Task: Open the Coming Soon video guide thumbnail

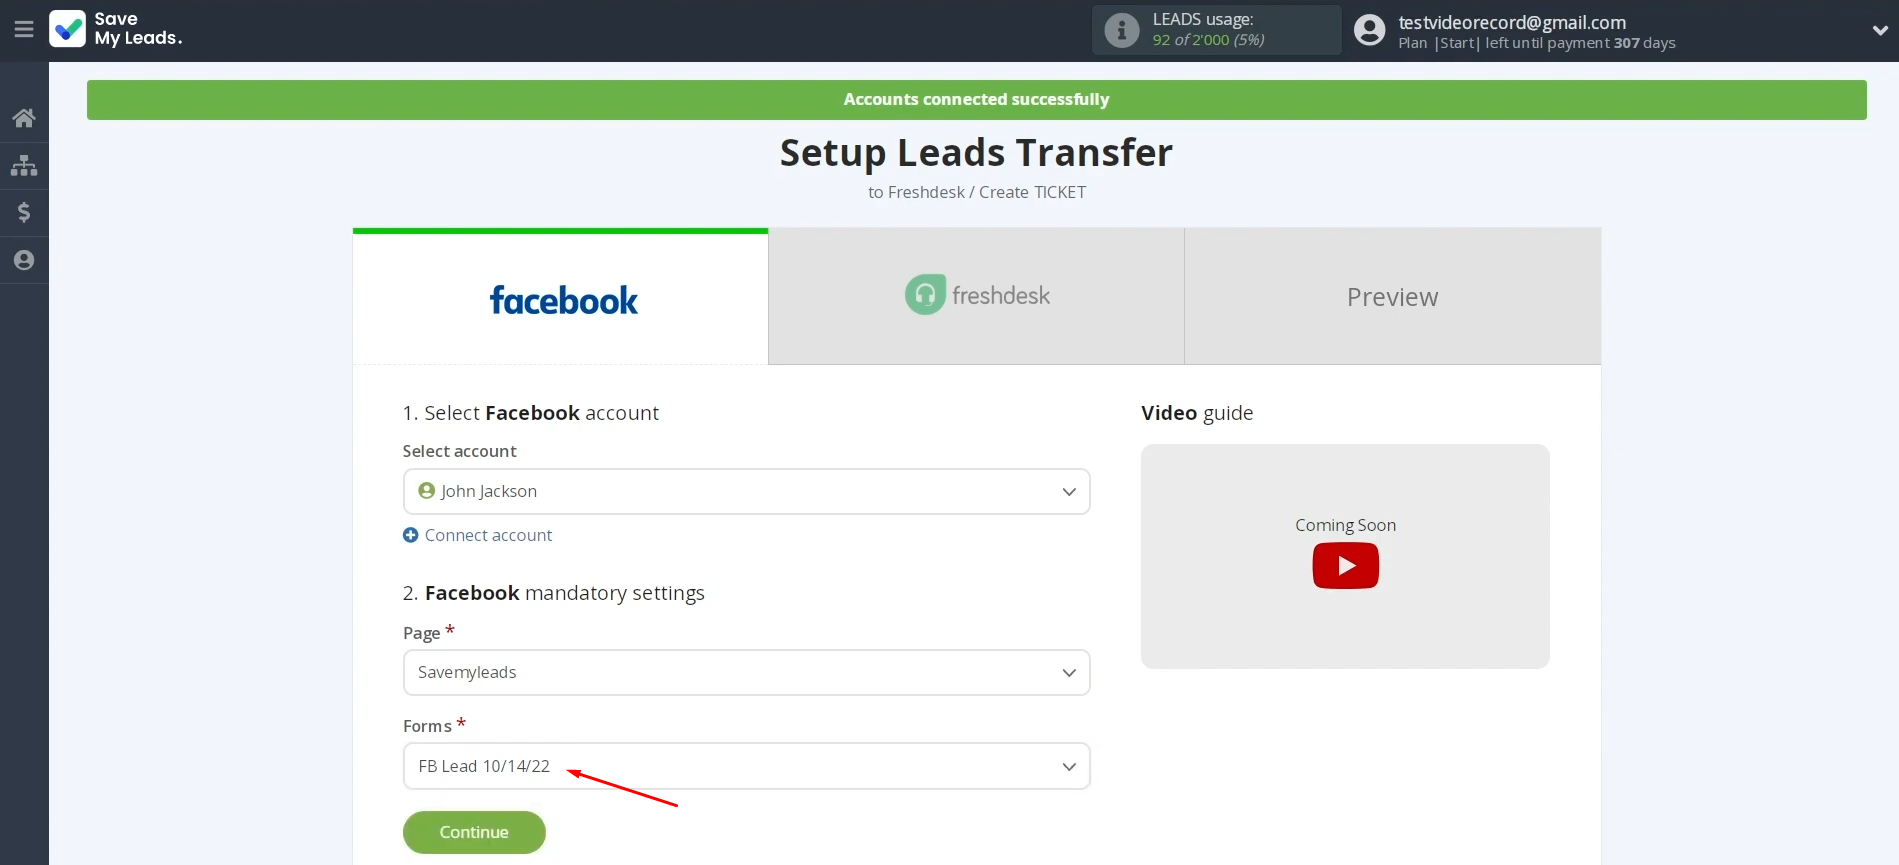Action: [1345, 556]
